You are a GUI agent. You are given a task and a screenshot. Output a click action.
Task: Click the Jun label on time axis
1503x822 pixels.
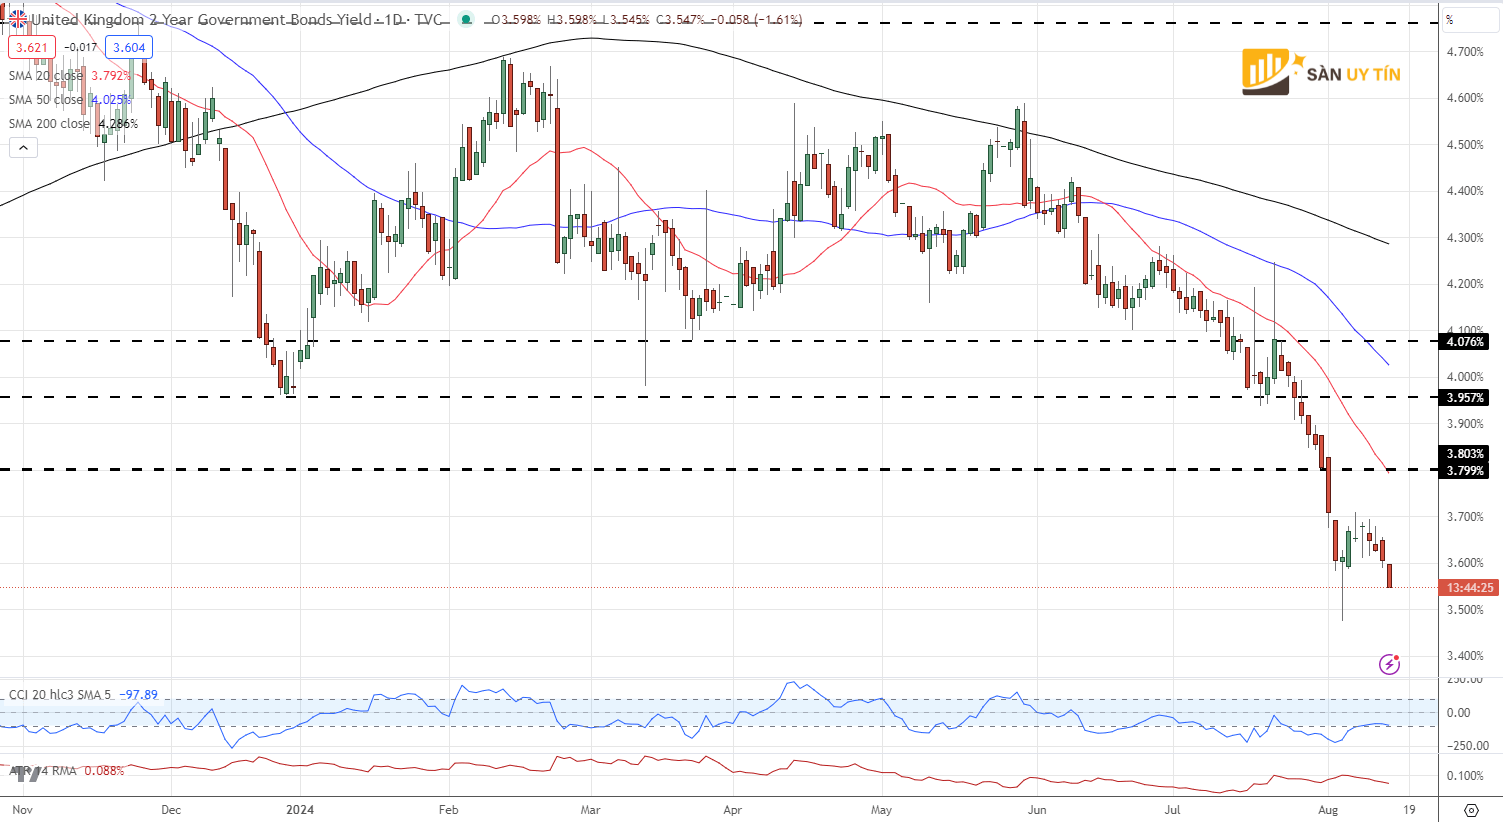tap(1037, 810)
